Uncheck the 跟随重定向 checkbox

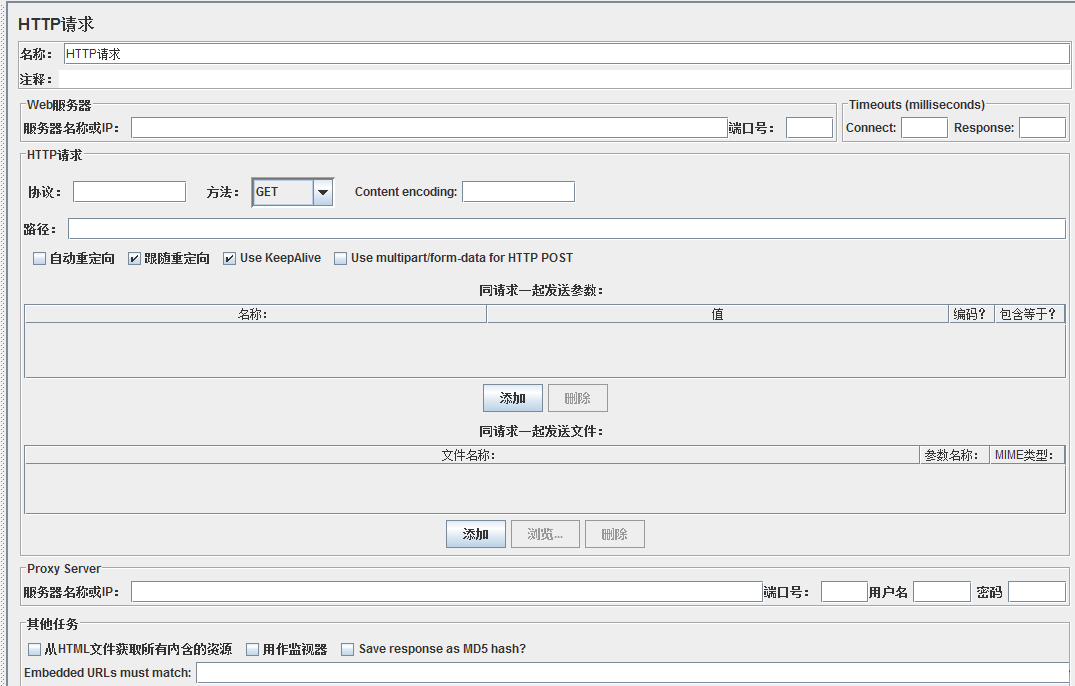tap(135, 259)
